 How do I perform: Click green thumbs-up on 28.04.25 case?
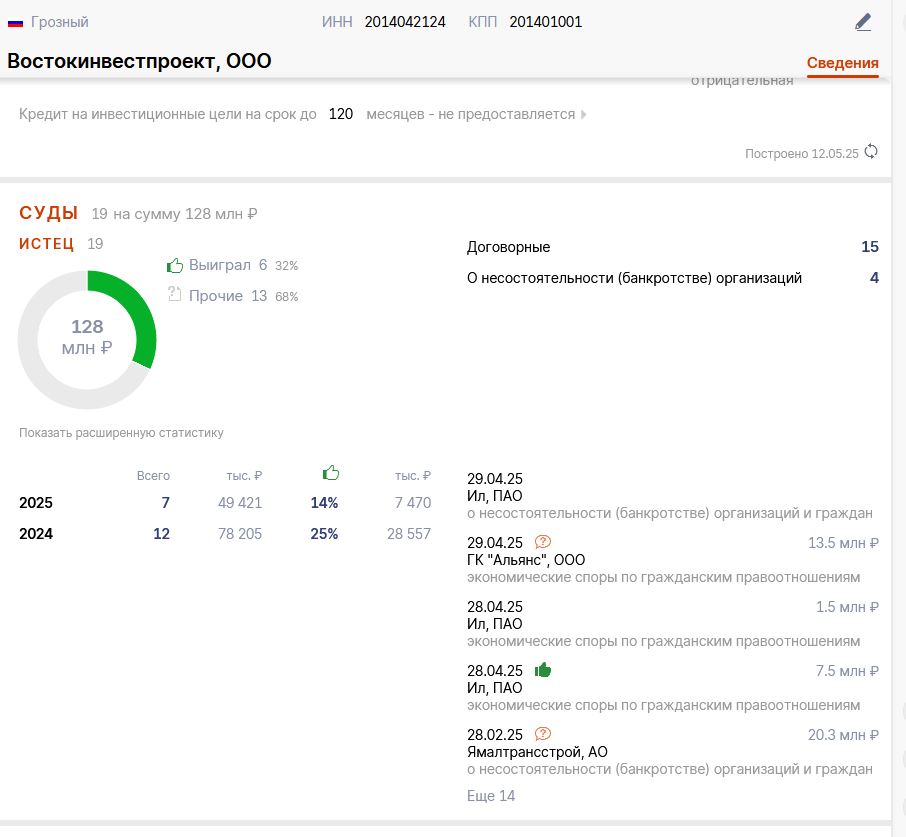click(x=543, y=670)
